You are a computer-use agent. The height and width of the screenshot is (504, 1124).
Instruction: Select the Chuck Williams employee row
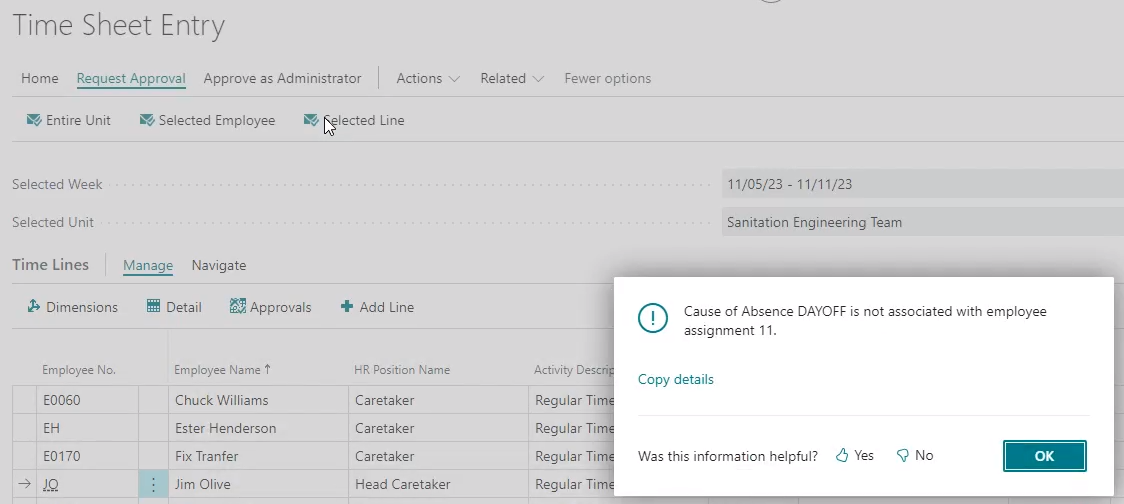click(221, 400)
